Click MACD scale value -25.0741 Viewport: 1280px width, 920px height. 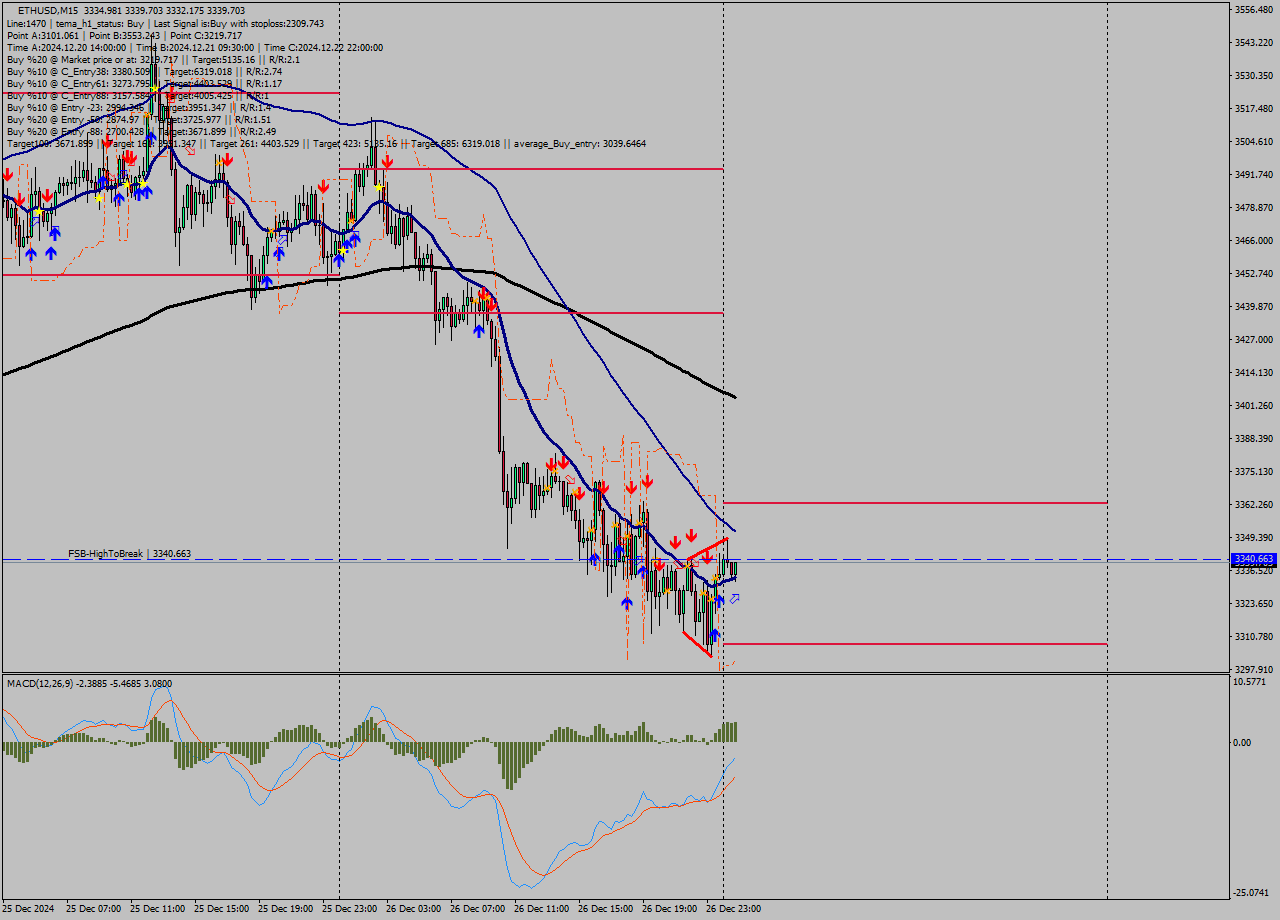pos(1252,893)
